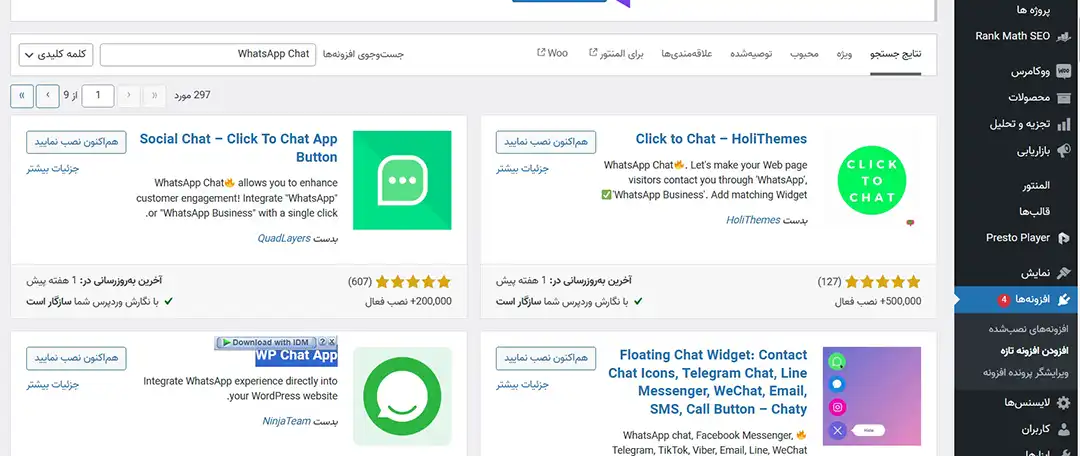Switch to محبوب popular tab
1080x456 pixels.
[x=804, y=54]
